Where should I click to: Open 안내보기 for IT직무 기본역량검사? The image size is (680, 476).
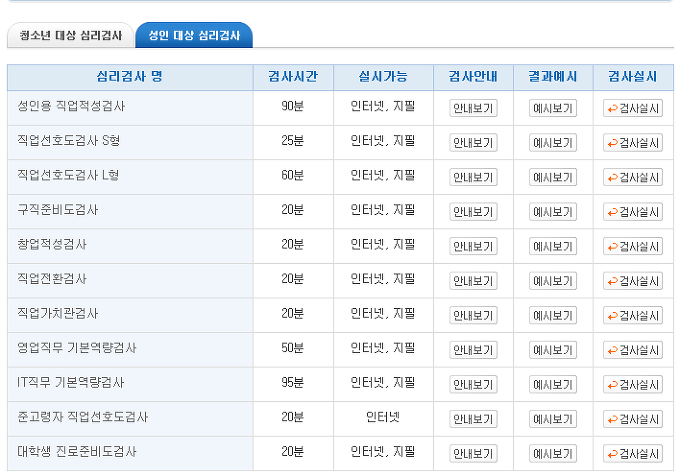[x=473, y=385]
